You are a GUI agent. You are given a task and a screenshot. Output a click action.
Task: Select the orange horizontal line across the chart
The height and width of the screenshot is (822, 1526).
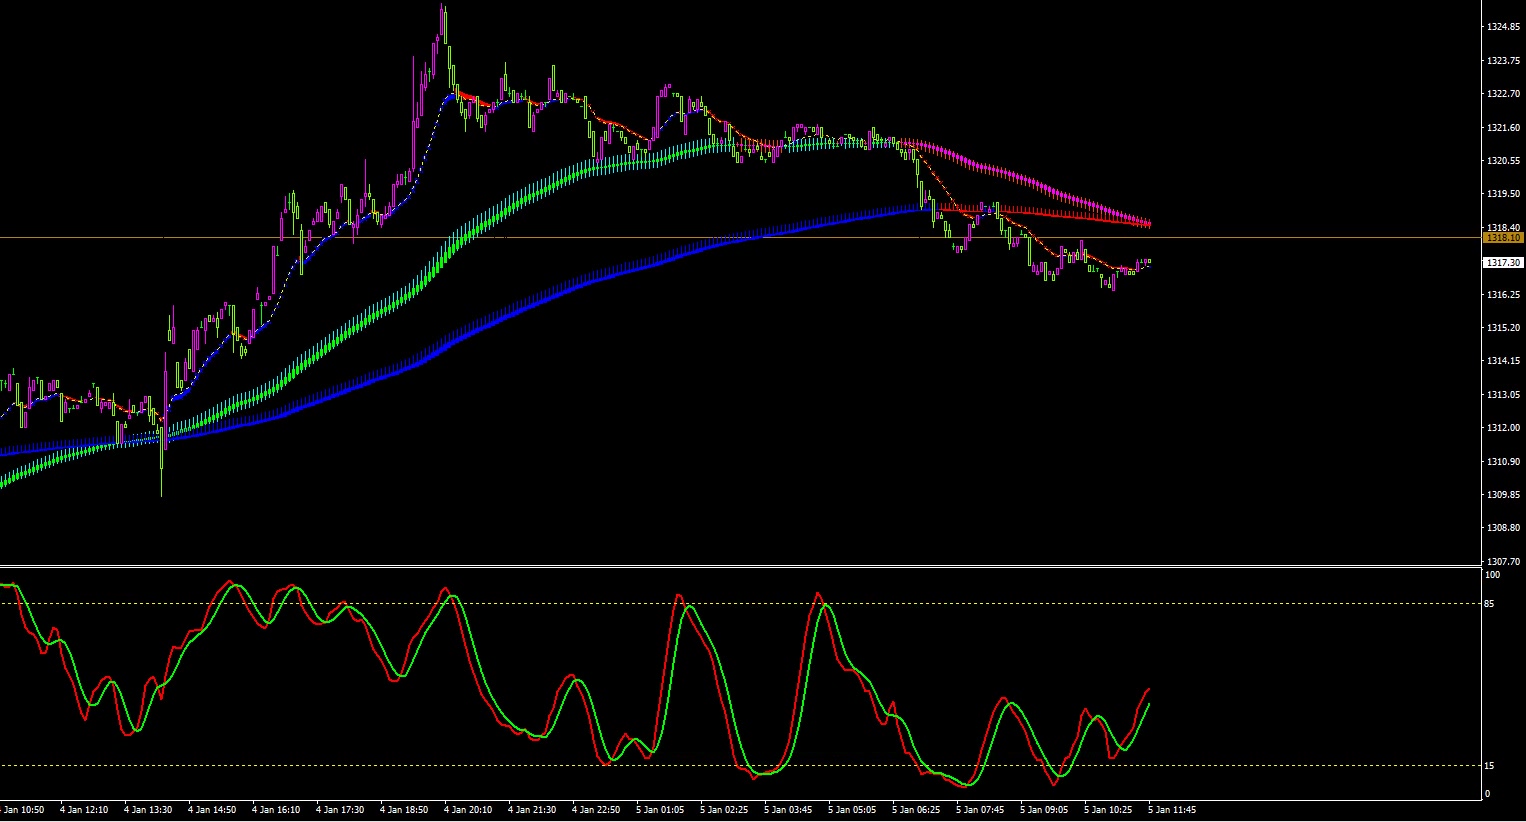tap(740, 238)
